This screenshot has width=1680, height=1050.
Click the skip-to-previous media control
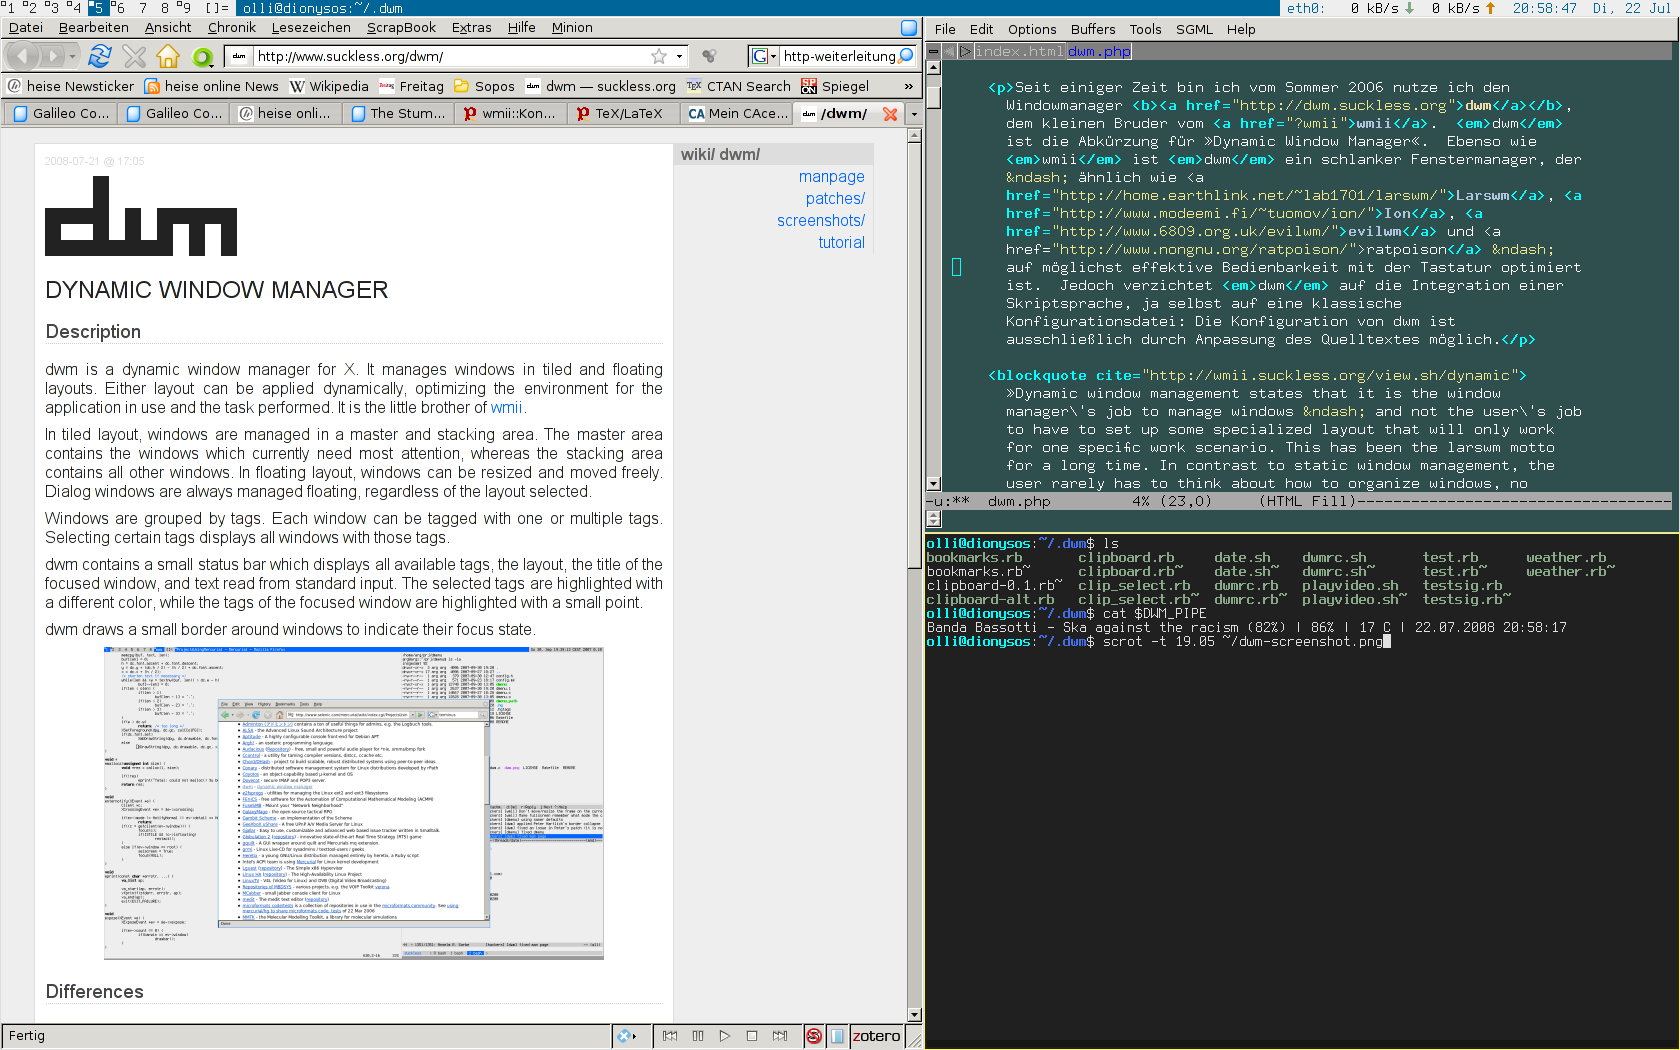(x=670, y=1036)
